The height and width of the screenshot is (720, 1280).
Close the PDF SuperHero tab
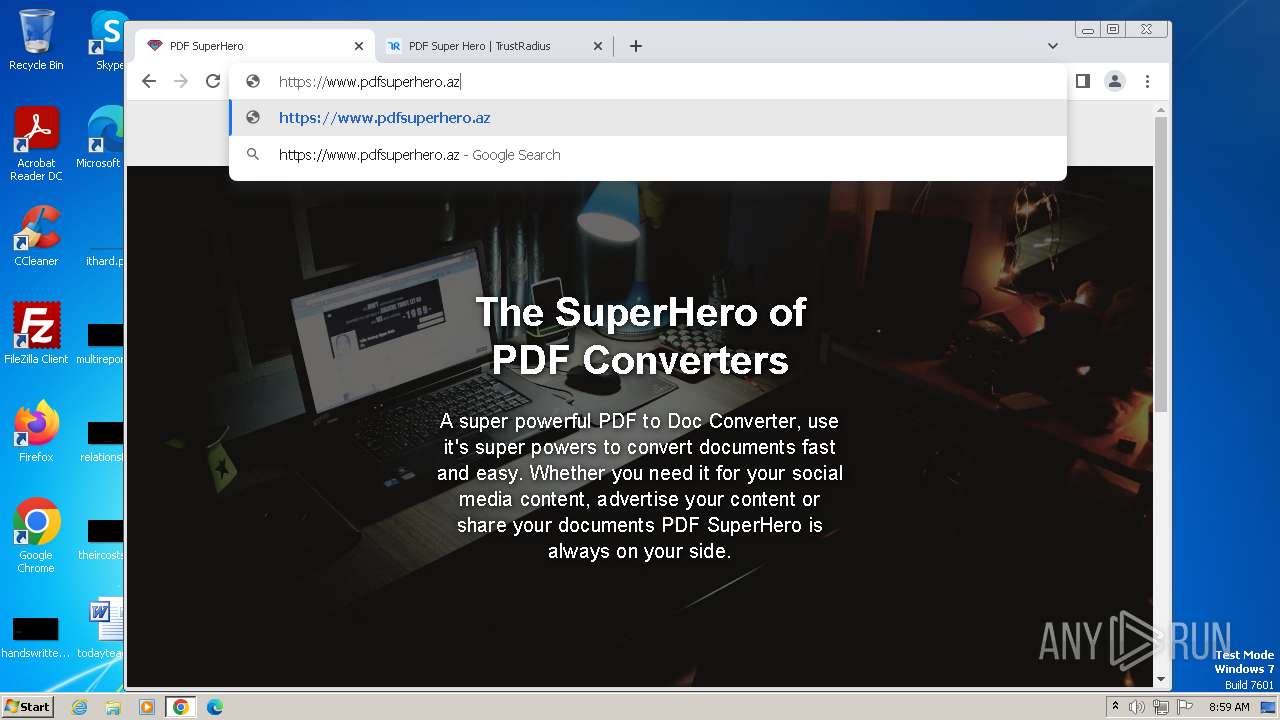tap(359, 46)
